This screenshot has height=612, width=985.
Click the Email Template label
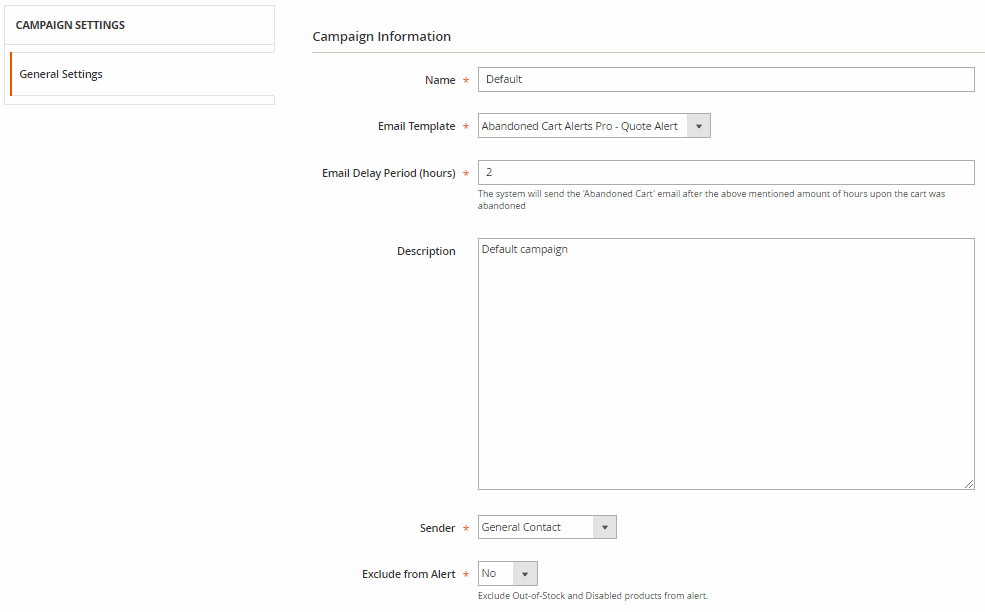416,126
